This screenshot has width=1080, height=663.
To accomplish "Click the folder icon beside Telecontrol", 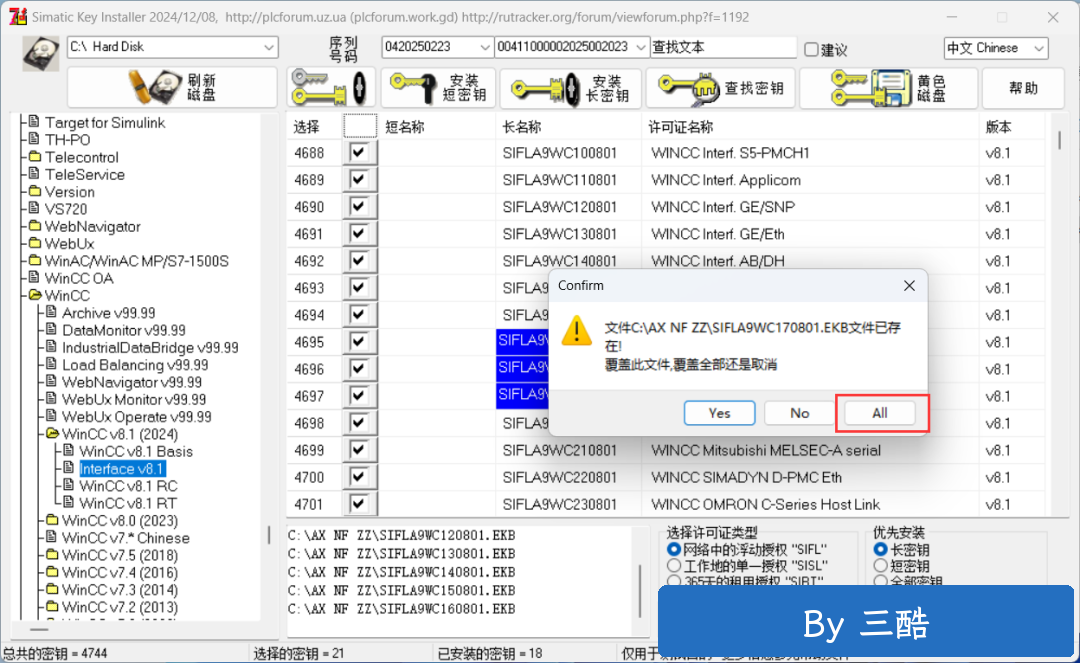I will pos(34,157).
